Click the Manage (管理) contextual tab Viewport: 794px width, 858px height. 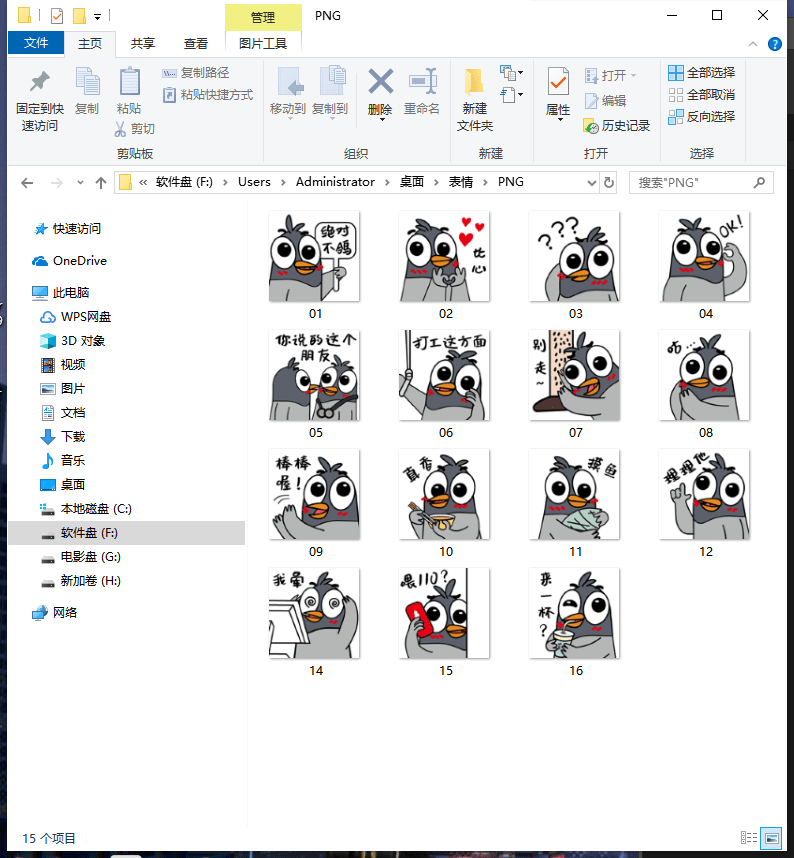[263, 17]
